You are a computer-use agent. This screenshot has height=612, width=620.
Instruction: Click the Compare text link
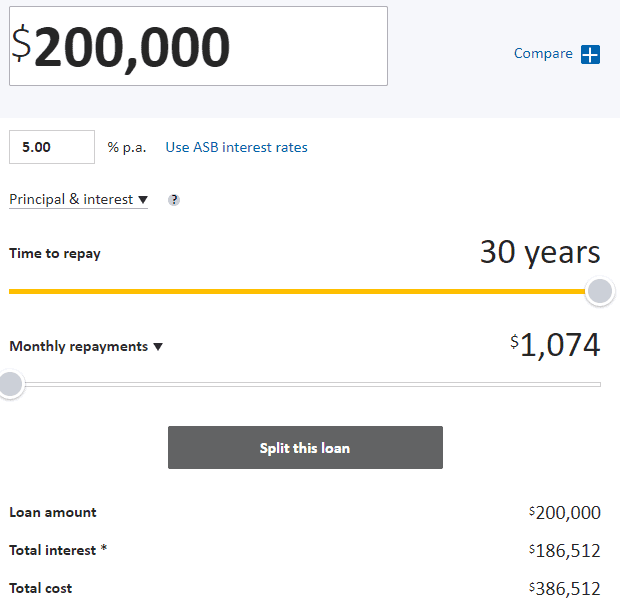tap(543, 54)
